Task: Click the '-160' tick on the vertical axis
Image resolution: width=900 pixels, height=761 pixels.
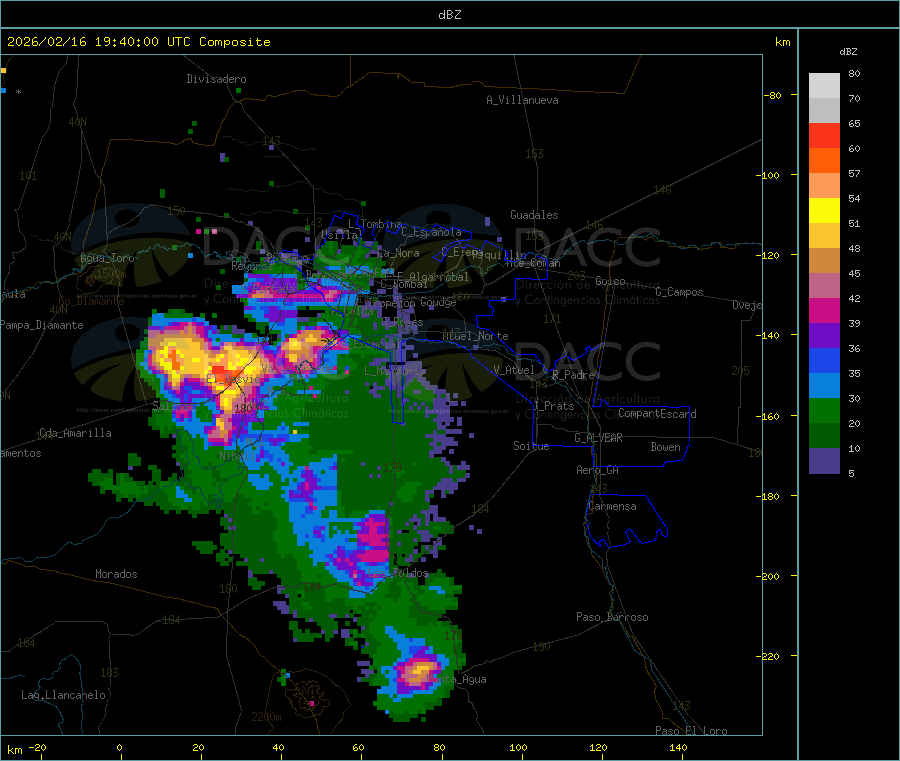Action: (x=767, y=416)
